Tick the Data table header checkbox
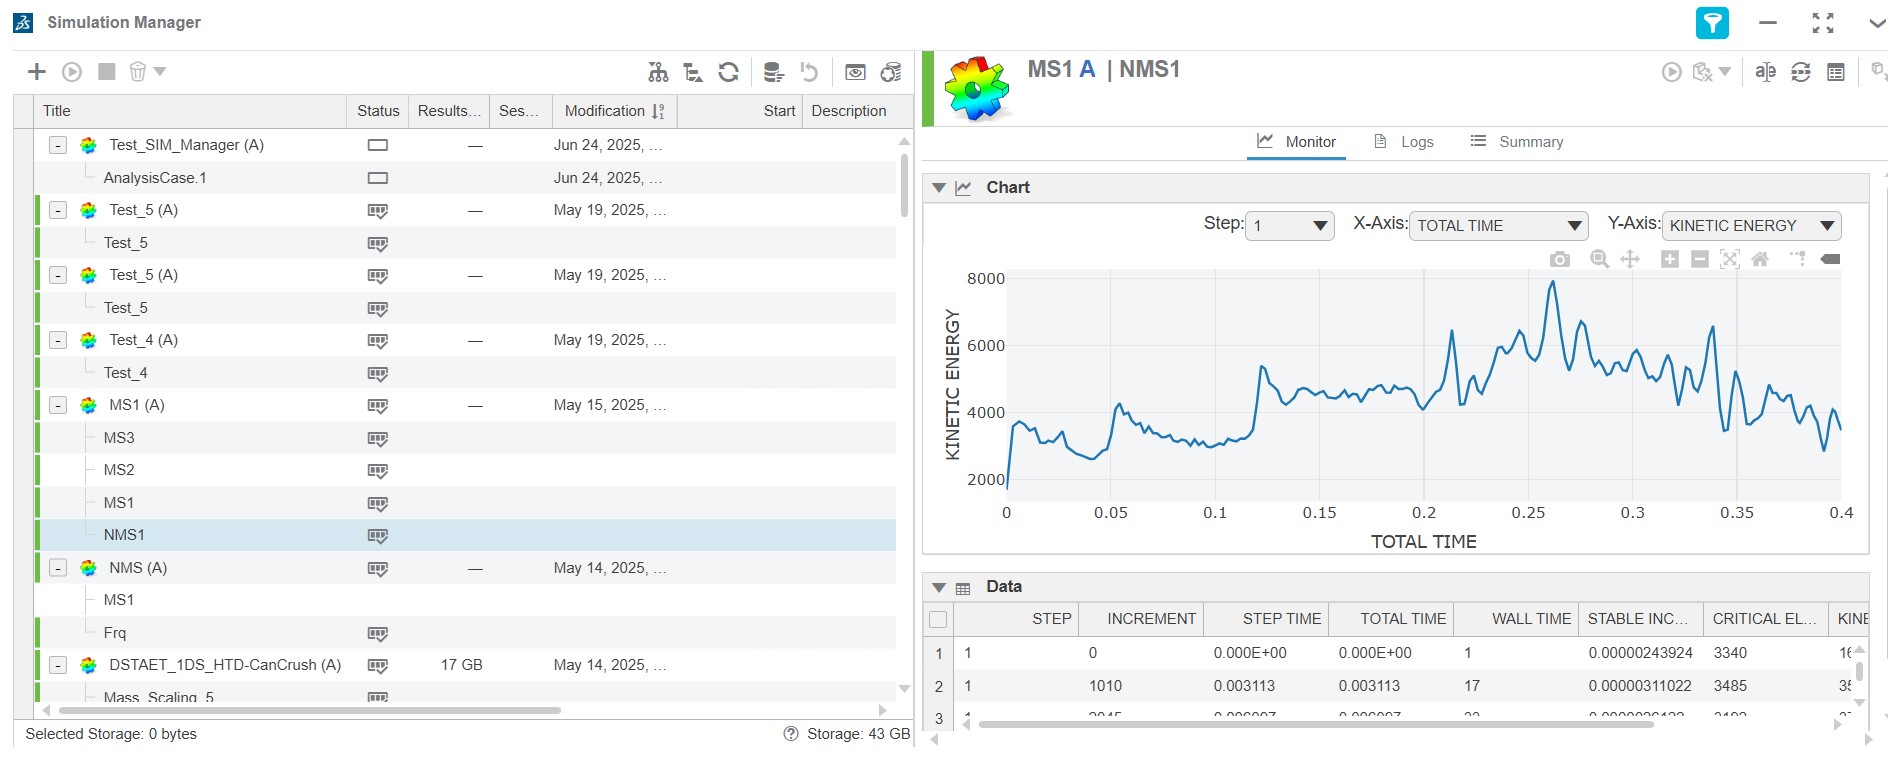This screenshot has width=1888, height=757. click(x=938, y=619)
